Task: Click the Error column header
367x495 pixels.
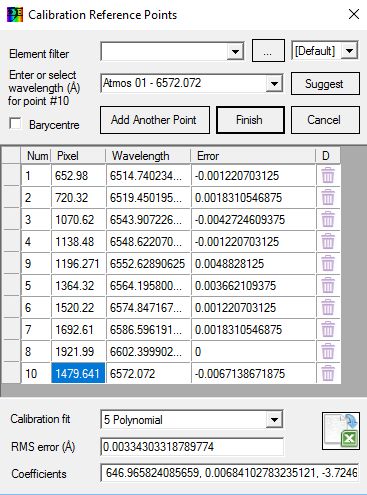Action: 253,156
